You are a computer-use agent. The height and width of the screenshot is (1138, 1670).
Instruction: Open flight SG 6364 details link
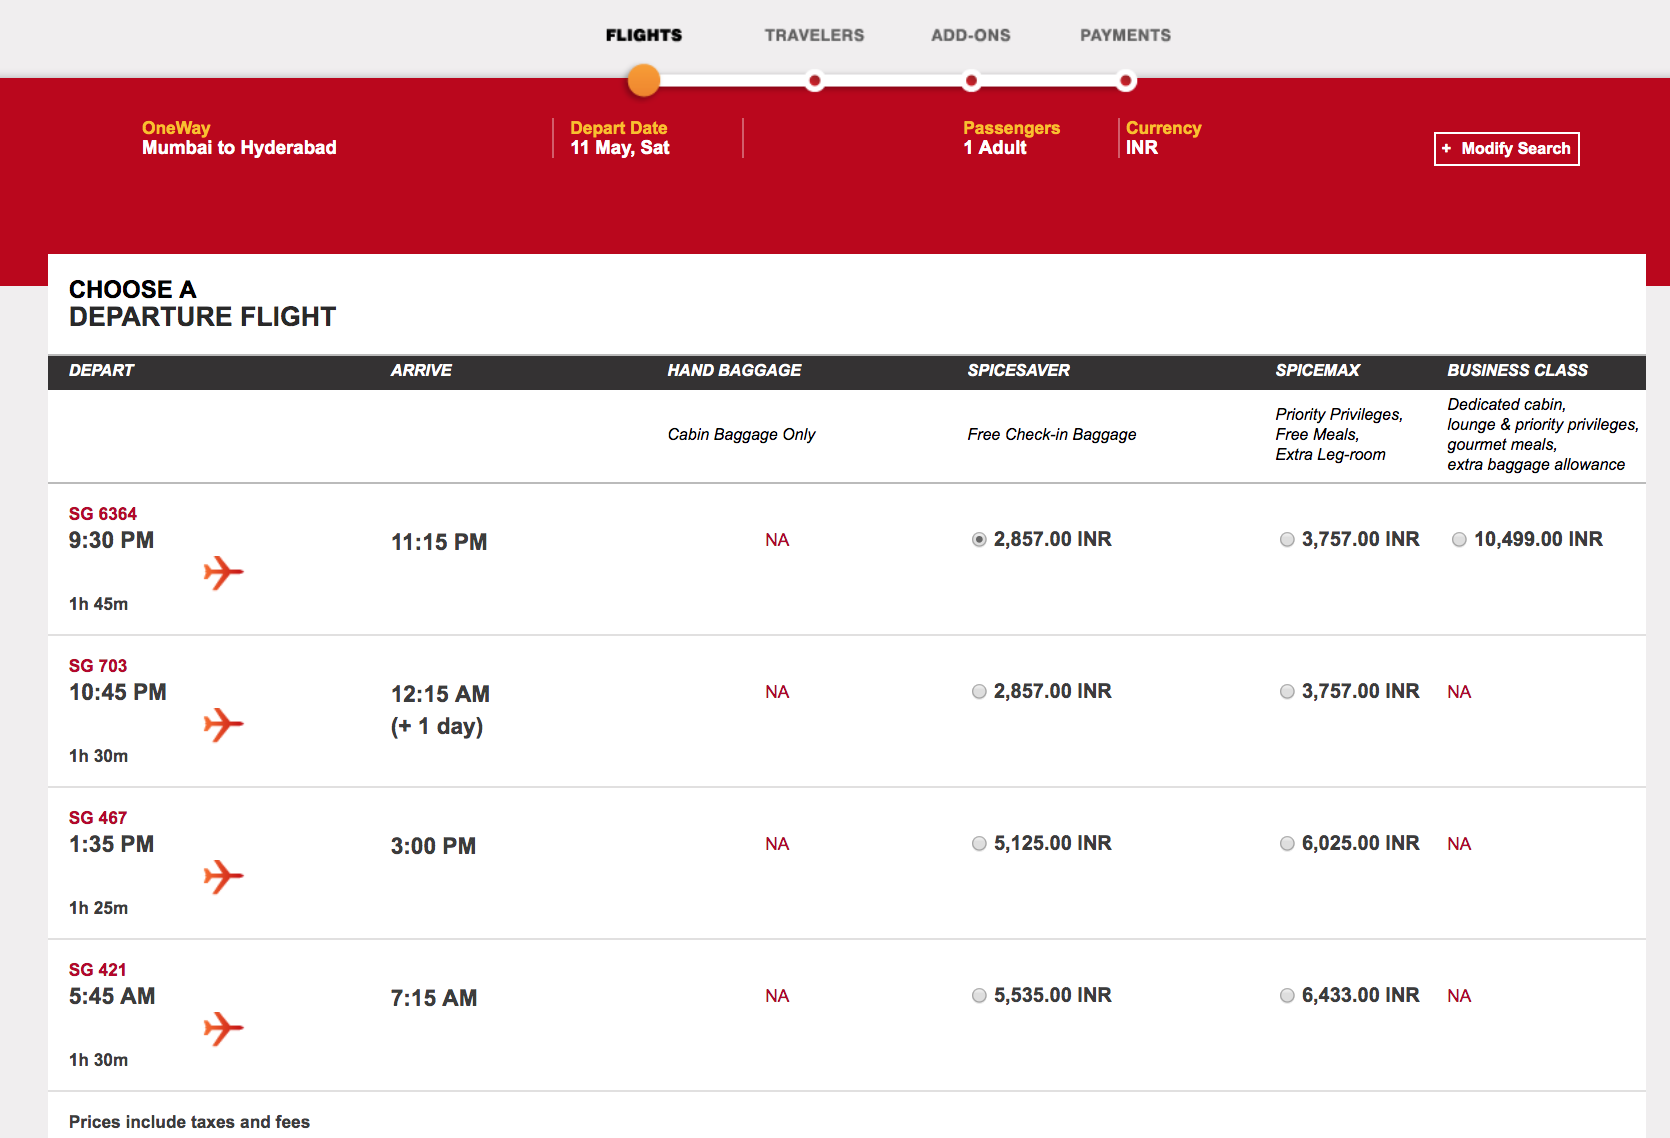[x=103, y=513]
